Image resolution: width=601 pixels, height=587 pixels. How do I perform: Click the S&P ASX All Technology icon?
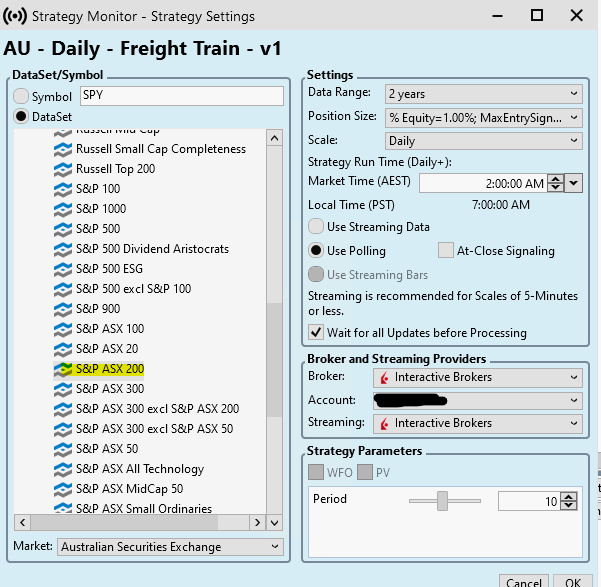click(62, 469)
